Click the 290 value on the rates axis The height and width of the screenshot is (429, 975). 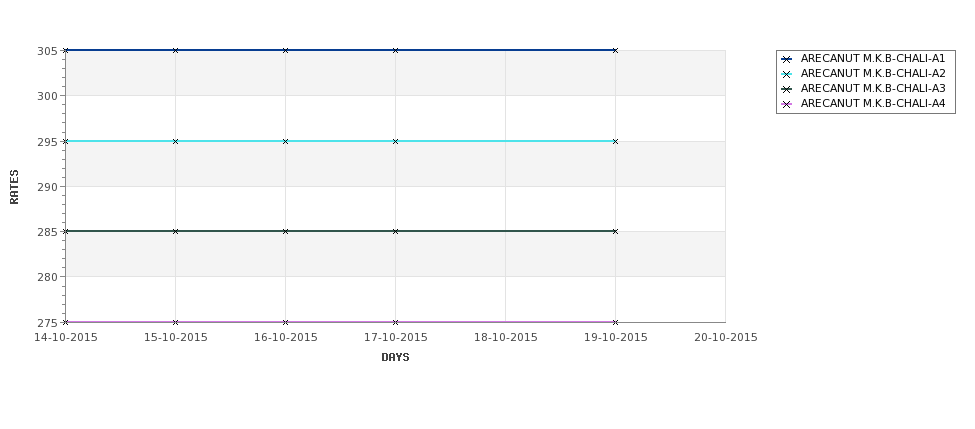(x=47, y=187)
